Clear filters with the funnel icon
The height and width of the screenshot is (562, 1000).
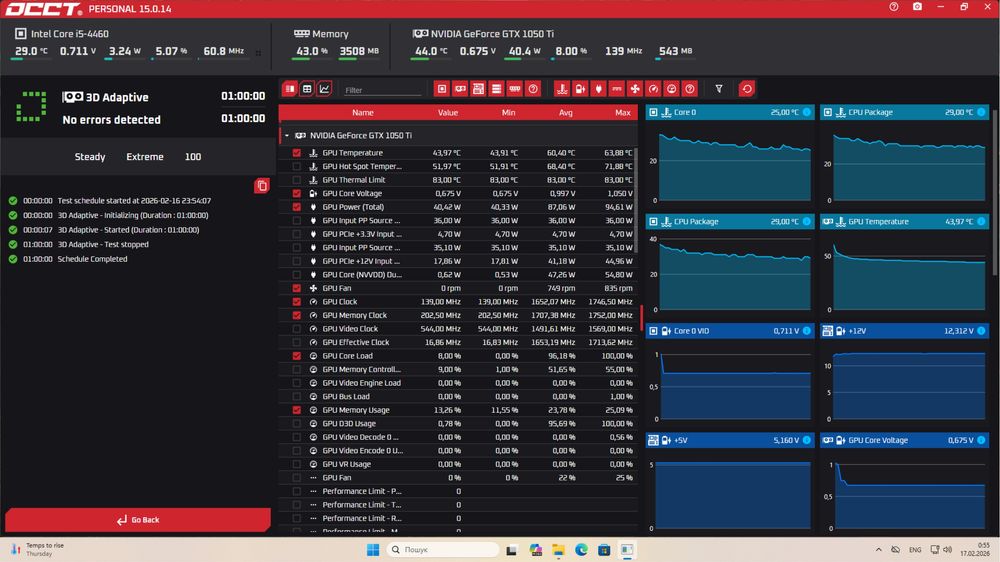click(x=719, y=89)
